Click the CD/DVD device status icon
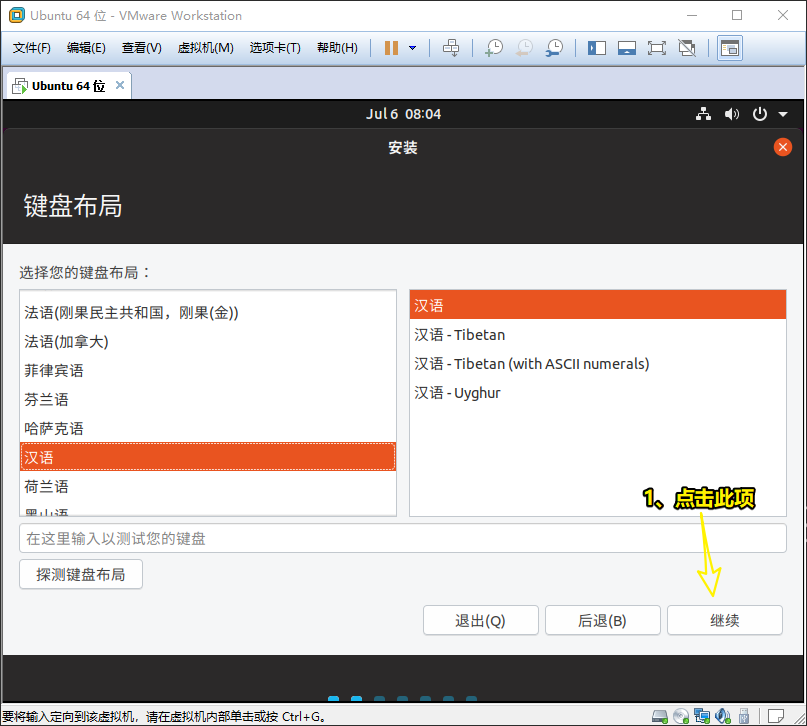The width and height of the screenshot is (807, 726). tap(681, 715)
